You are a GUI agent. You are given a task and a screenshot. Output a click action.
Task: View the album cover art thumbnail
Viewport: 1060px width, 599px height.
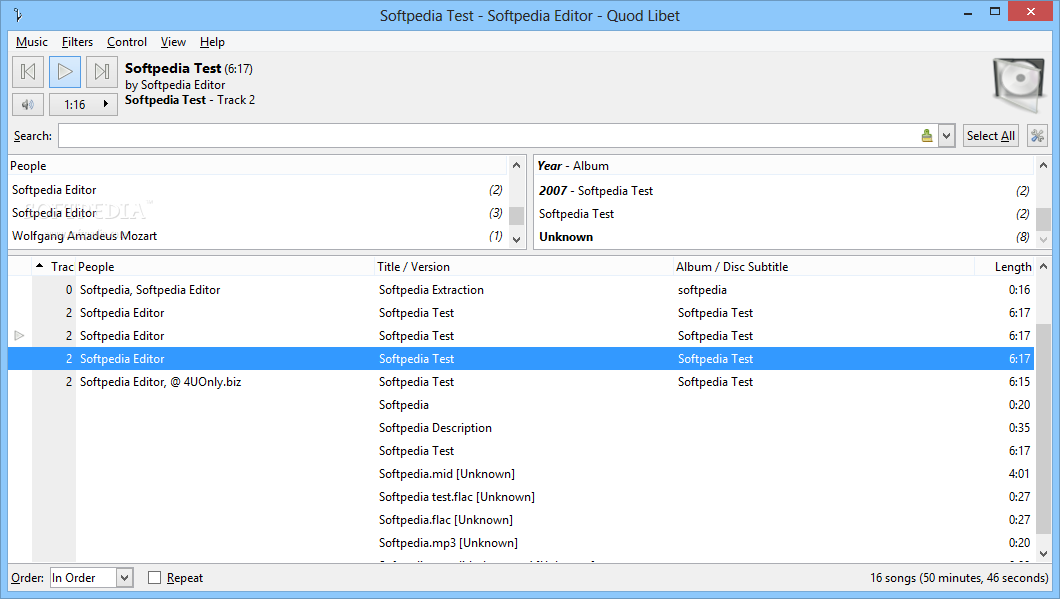(x=1019, y=85)
